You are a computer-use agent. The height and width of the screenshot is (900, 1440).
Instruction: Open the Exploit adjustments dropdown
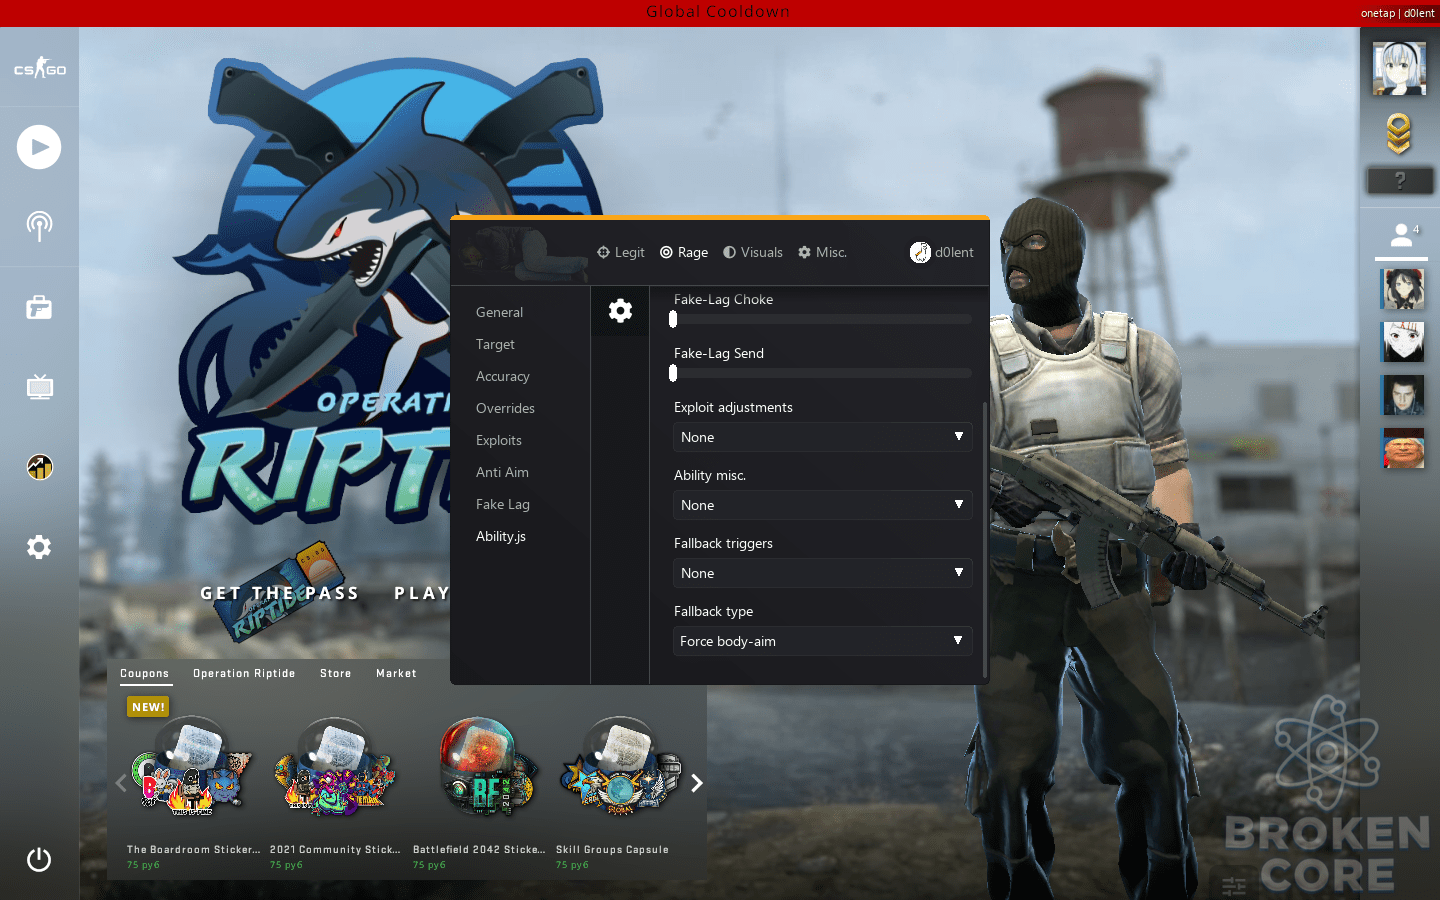pos(823,437)
